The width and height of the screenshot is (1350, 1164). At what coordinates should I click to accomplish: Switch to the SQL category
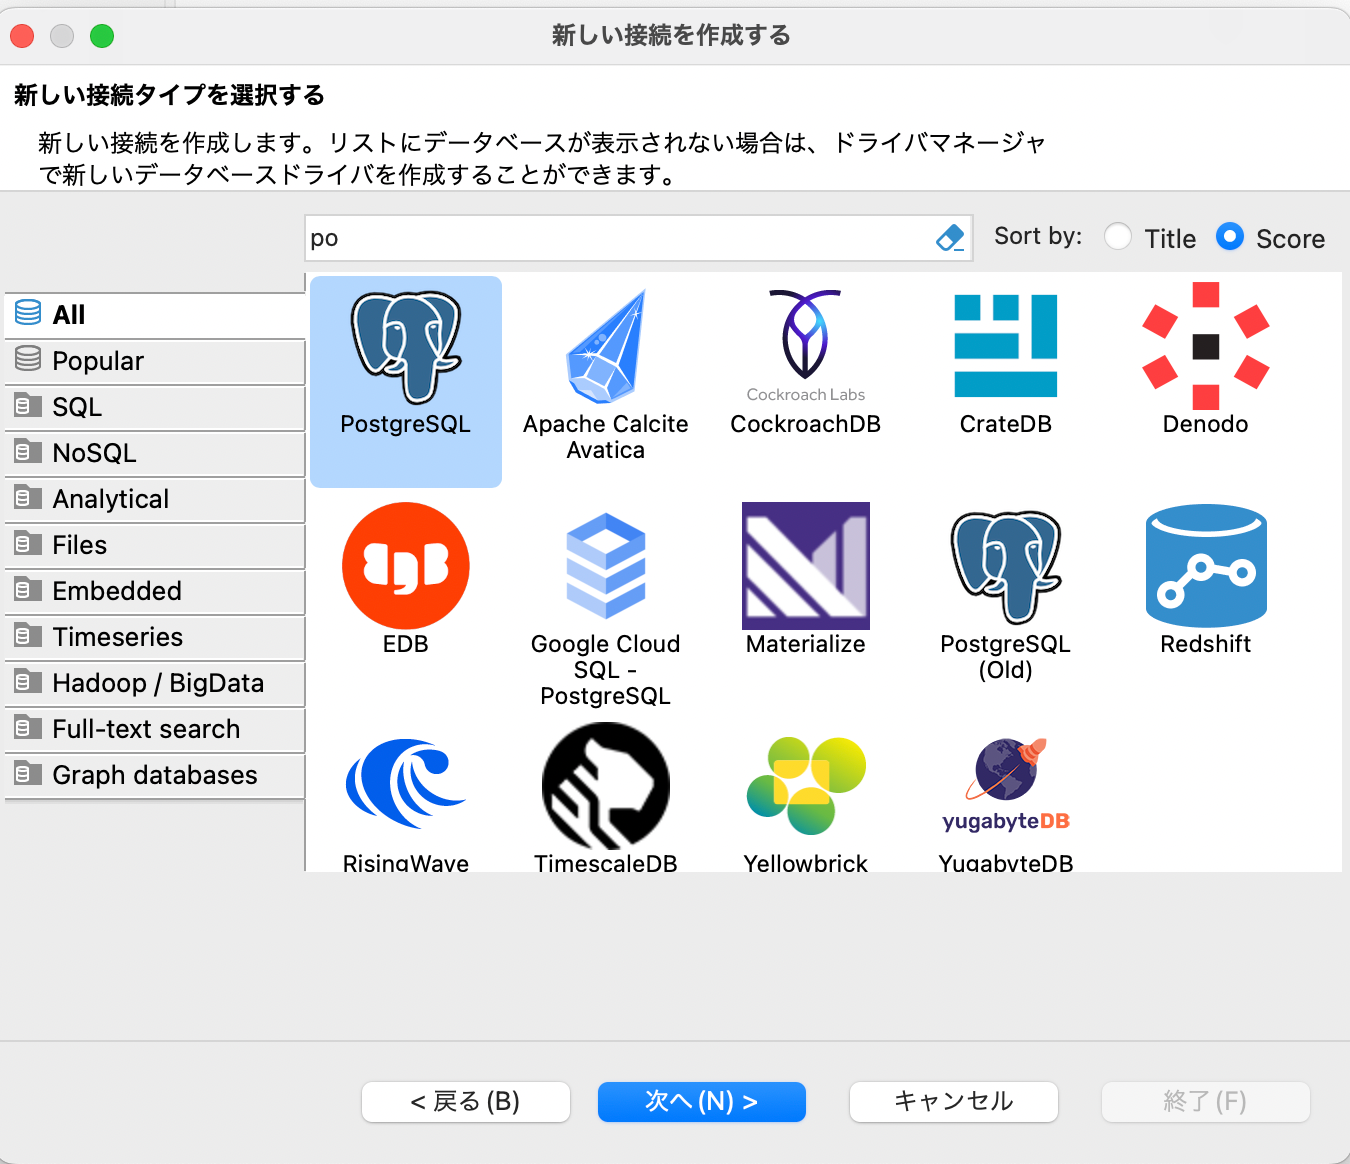(x=155, y=407)
